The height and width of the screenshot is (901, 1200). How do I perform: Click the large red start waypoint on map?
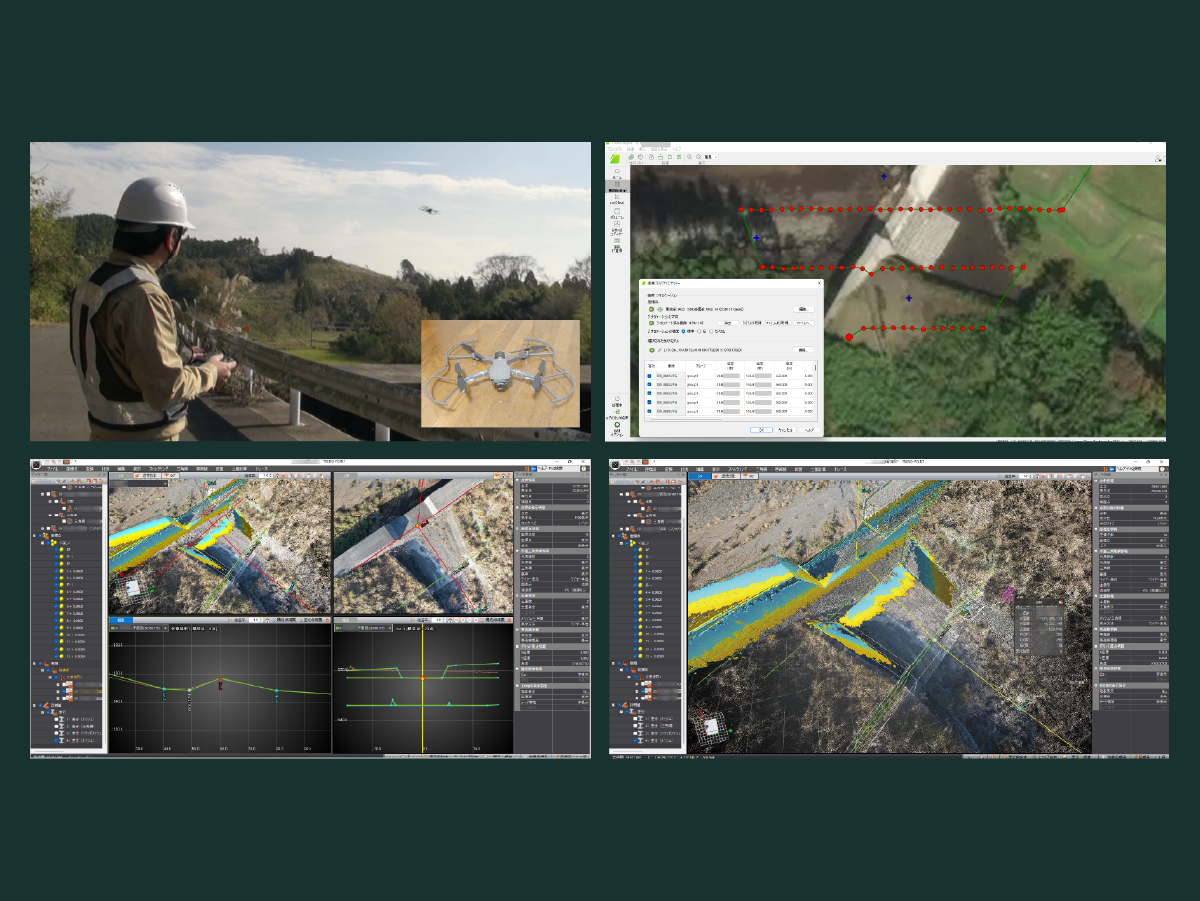point(850,337)
